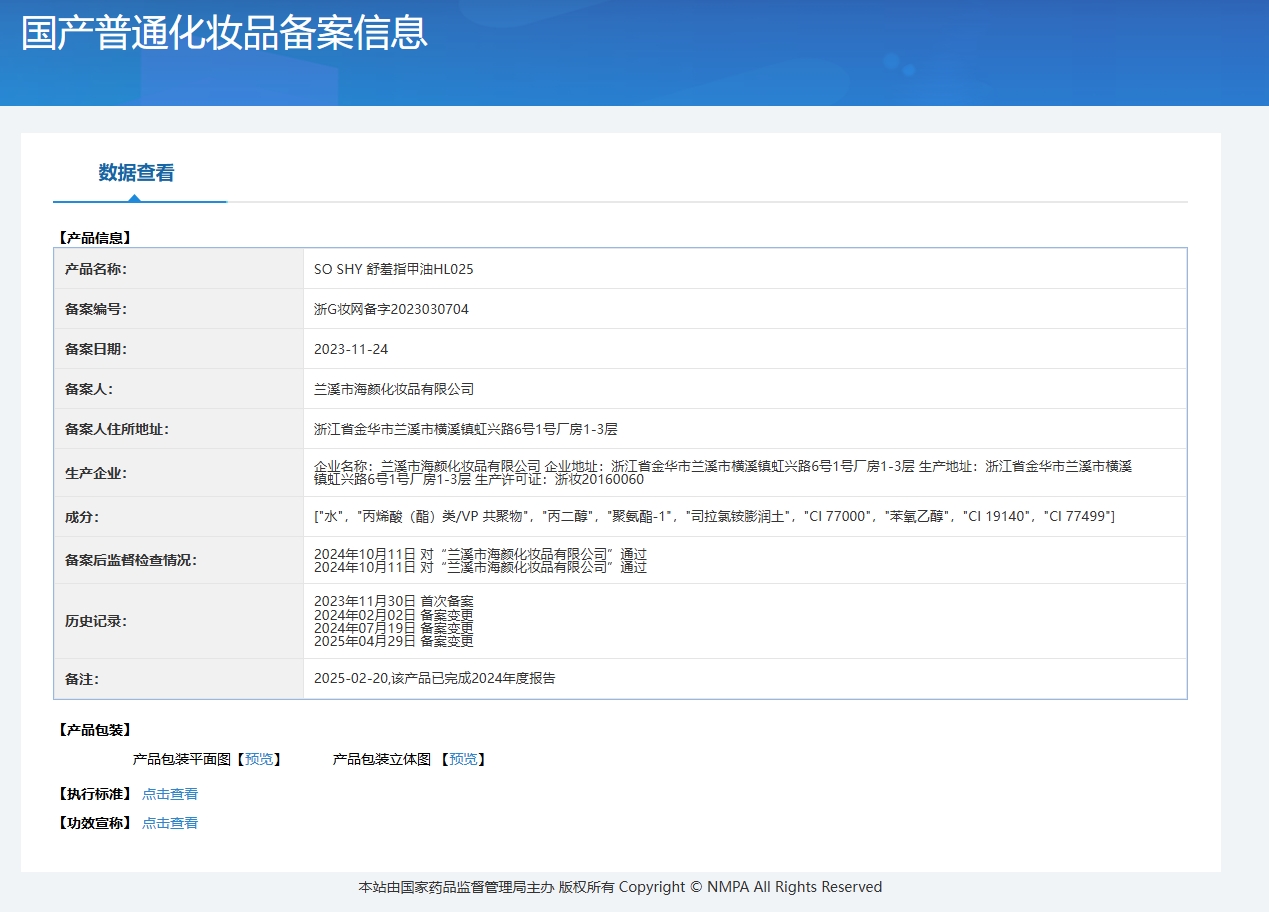The height and width of the screenshot is (912, 1269).
Task: Click the 备案后监督检查情况 row label
Action: (131, 560)
